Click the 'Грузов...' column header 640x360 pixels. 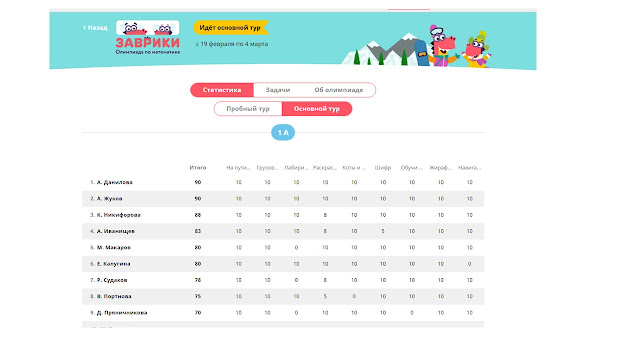[x=267, y=167]
